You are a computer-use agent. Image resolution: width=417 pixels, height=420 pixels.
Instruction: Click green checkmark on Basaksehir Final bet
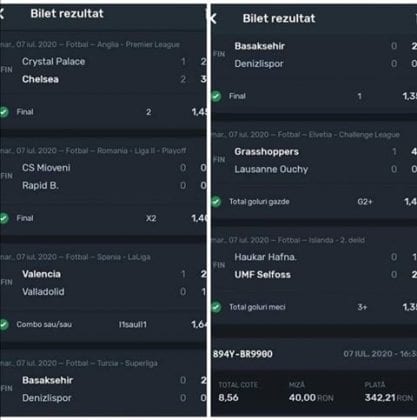(x=216, y=96)
